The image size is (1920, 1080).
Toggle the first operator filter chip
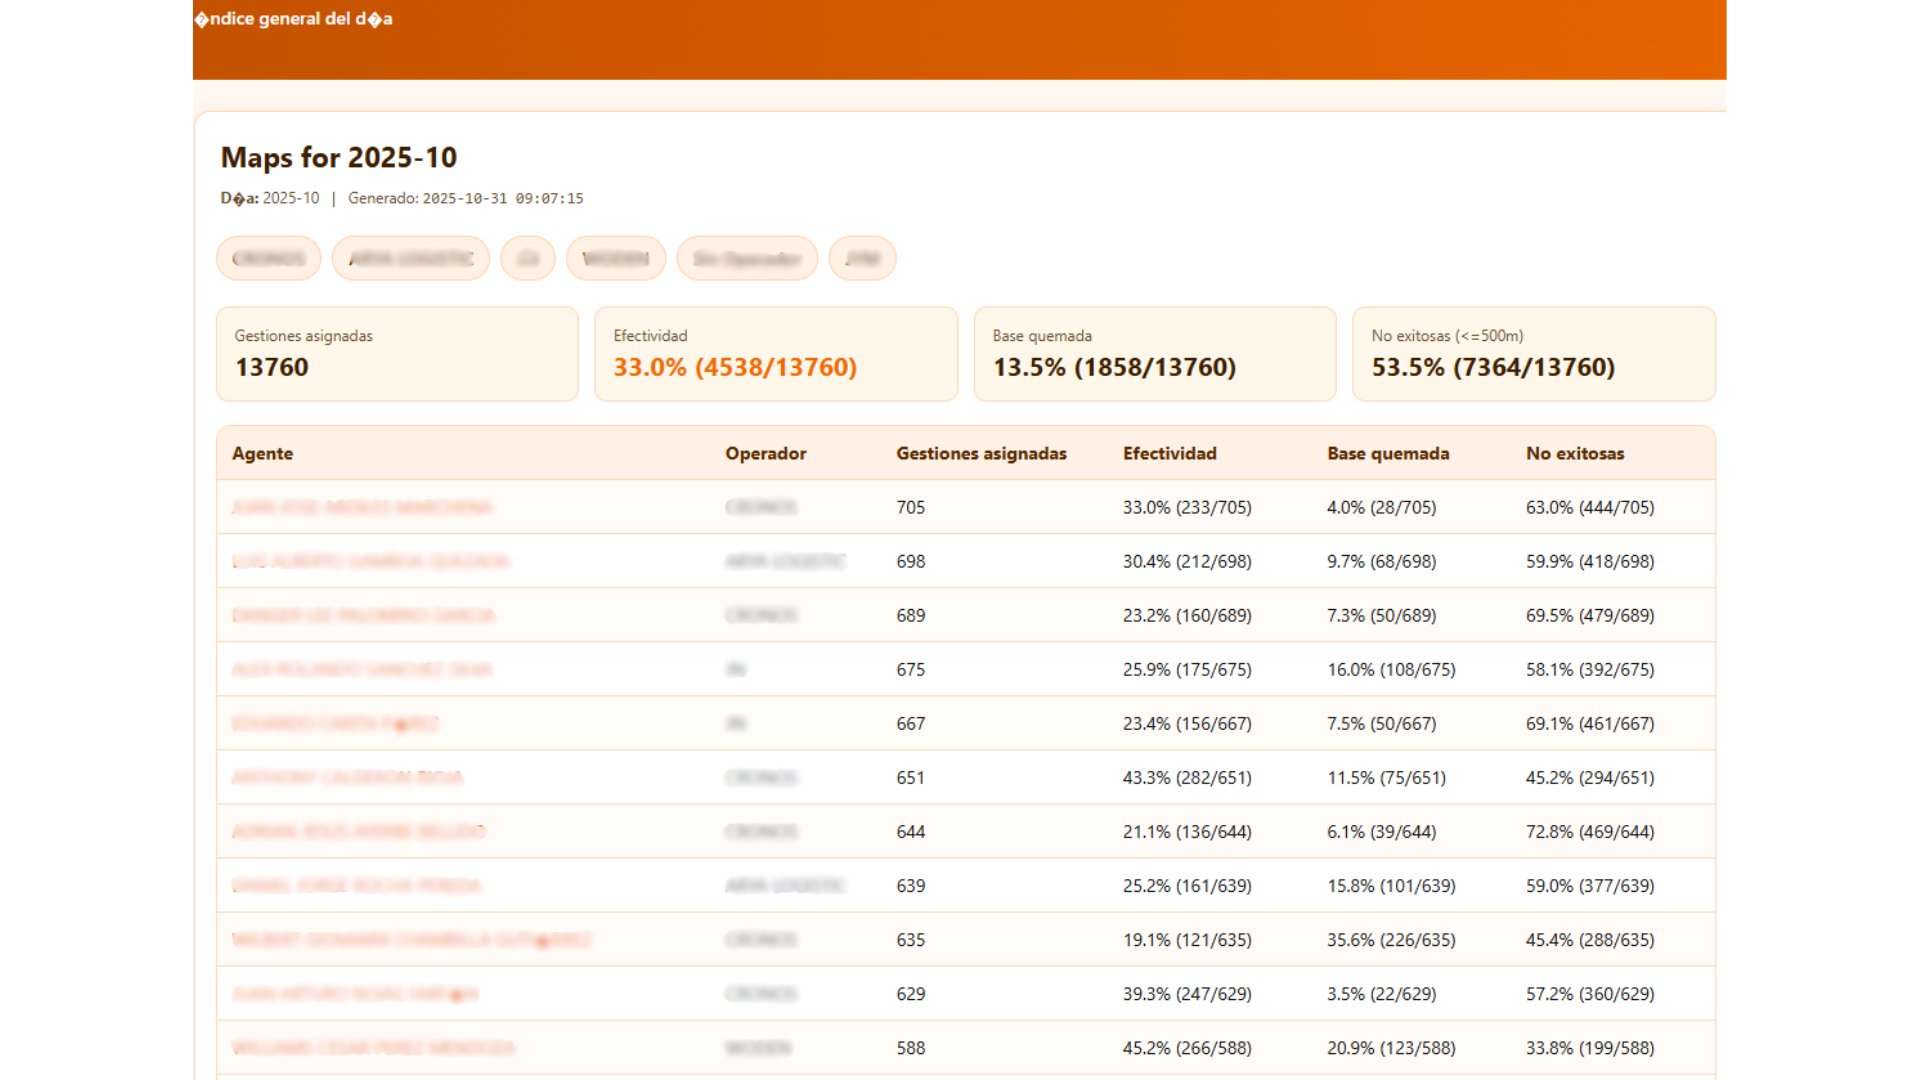tap(267, 258)
